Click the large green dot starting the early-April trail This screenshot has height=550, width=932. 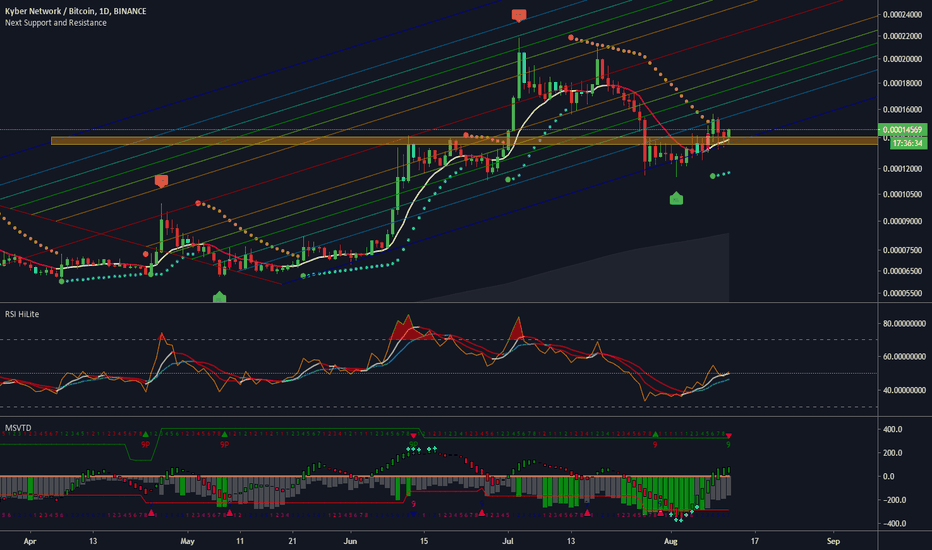(x=62, y=281)
